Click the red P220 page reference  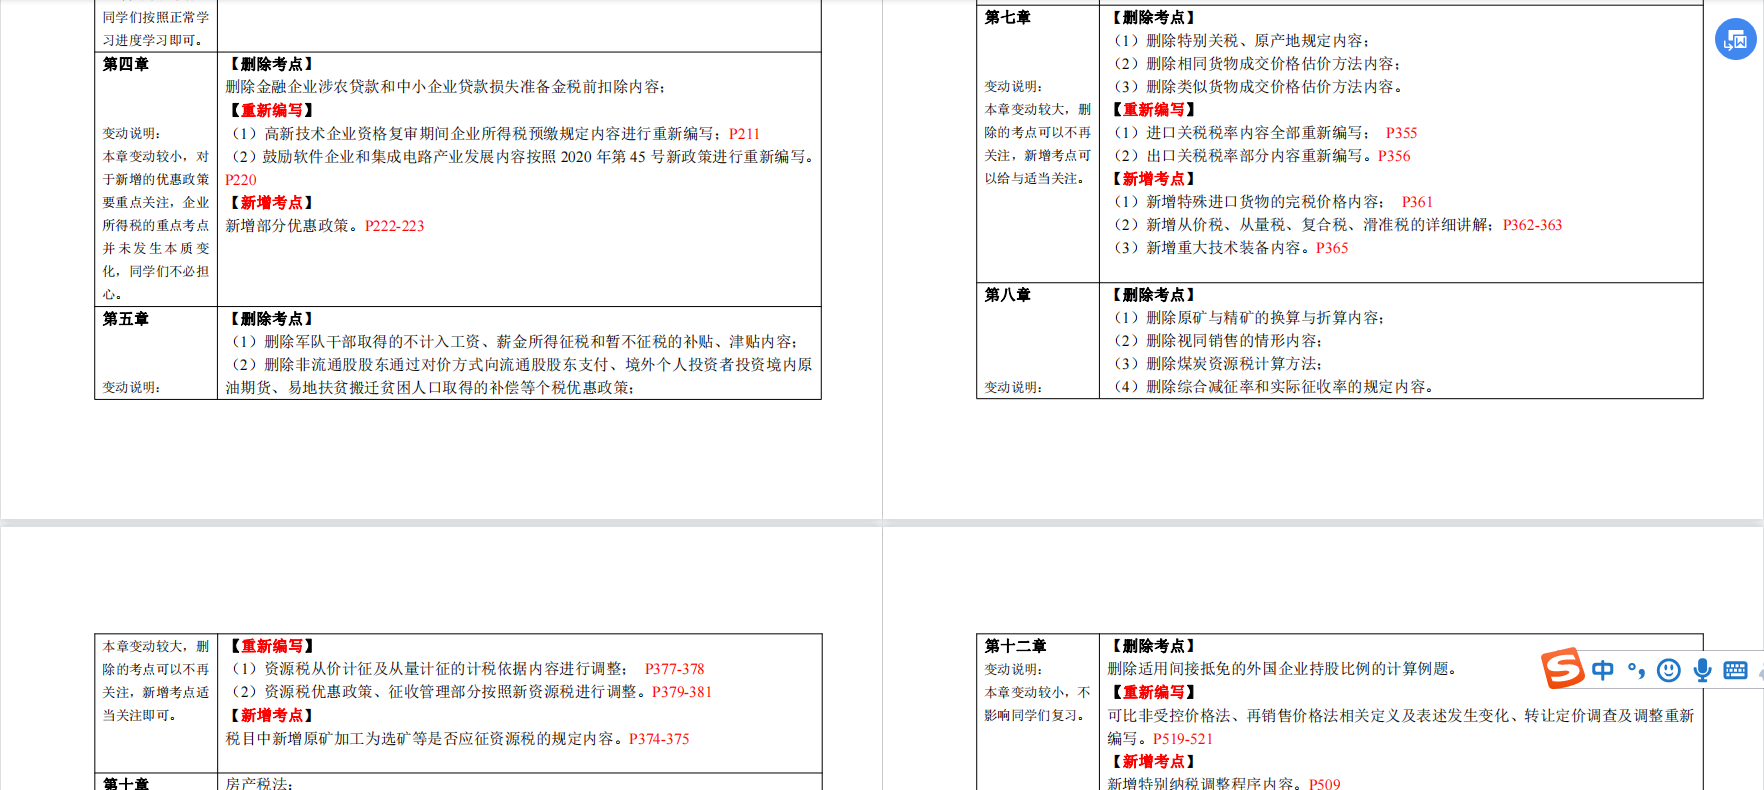tap(241, 180)
